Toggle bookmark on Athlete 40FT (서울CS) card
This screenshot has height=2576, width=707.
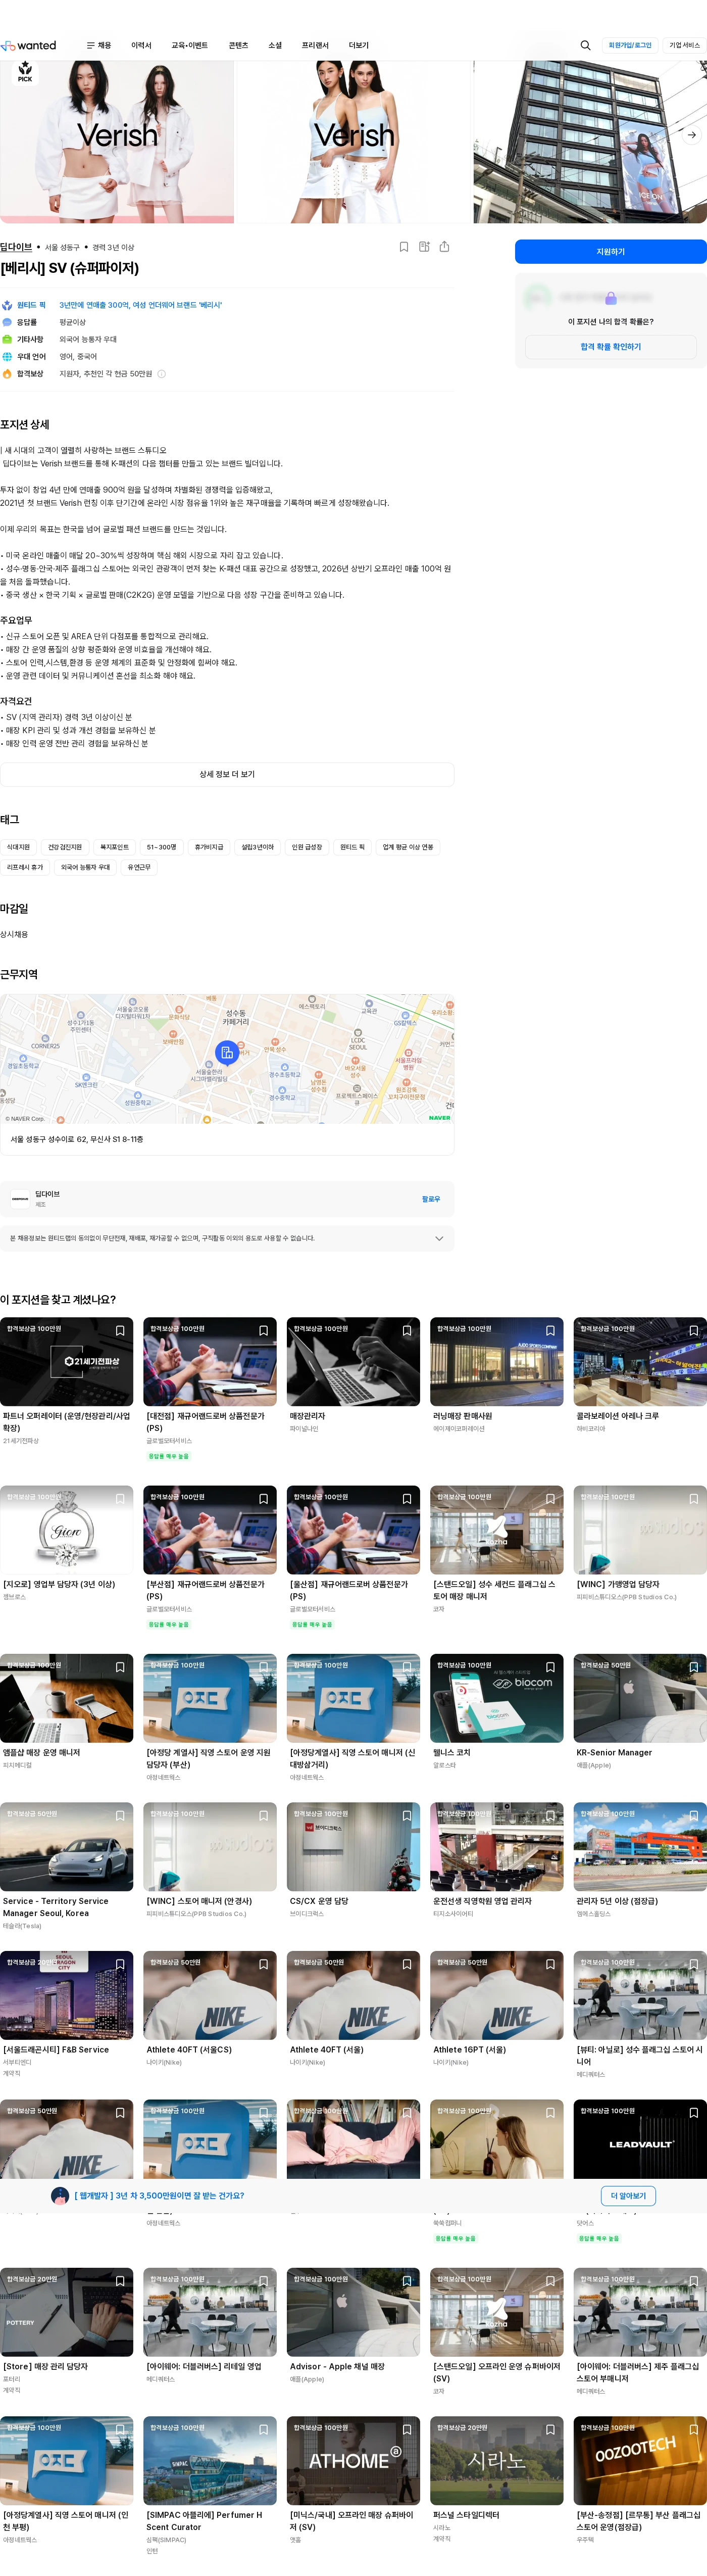pyautogui.click(x=264, y=1964)
